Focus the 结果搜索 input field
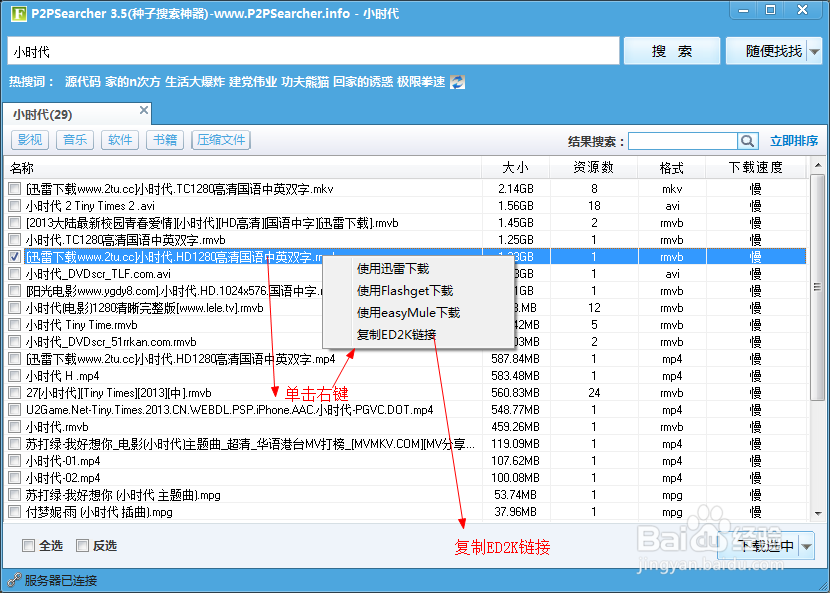Screen dimensions: 830x593 [683, 141]
